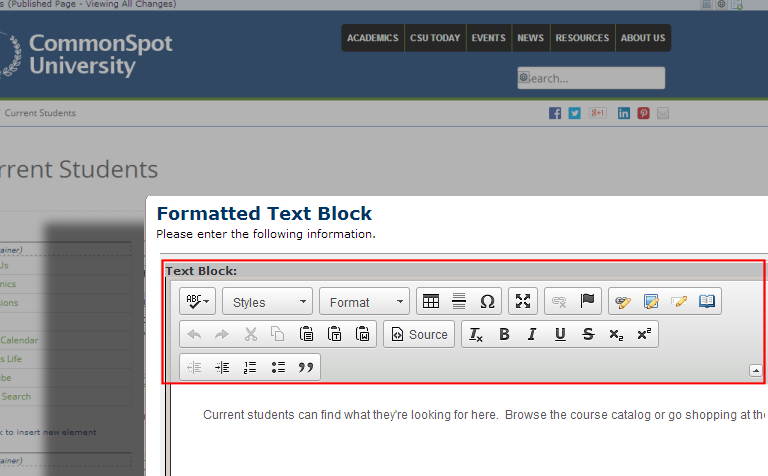Image resolution: width=768 pixels, height=476 pixels.
Task: Share the page on Twitter
Action: click(575, 113)
